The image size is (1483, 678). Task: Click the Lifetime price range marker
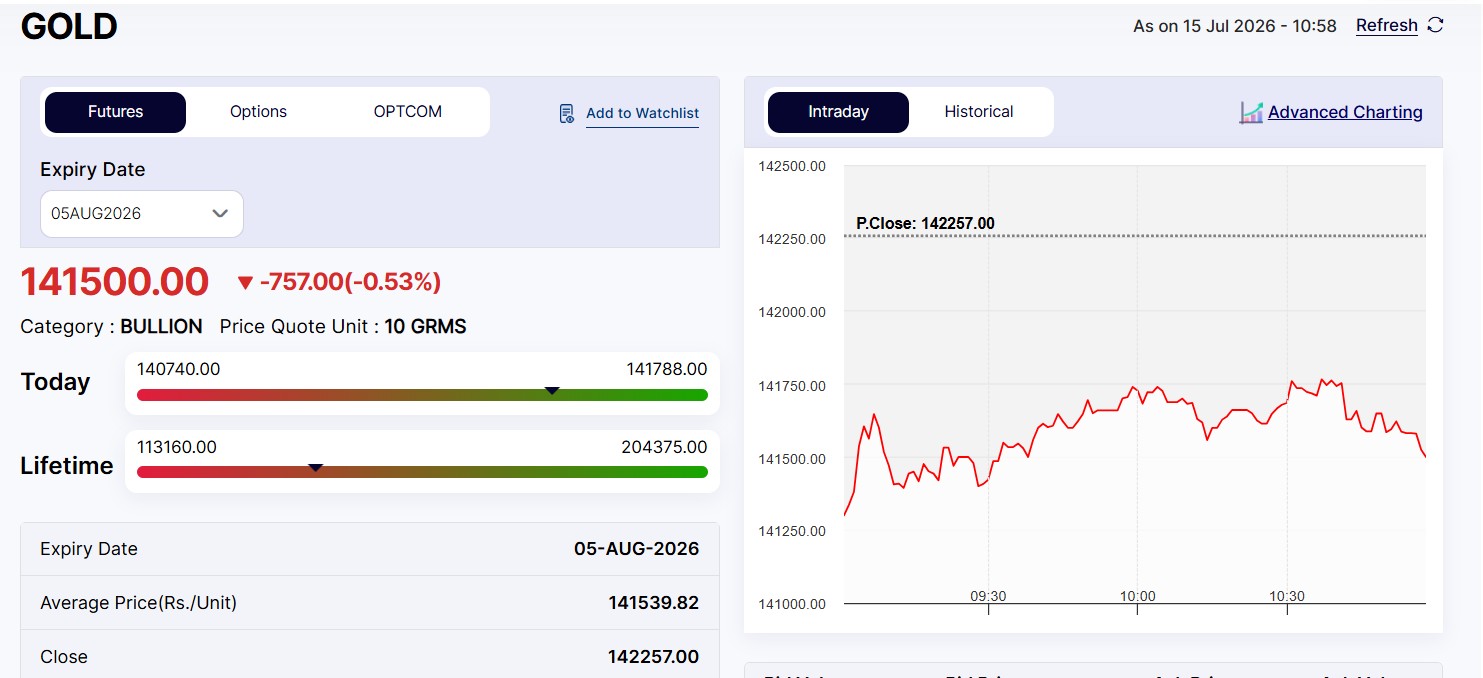pos(316,467)
